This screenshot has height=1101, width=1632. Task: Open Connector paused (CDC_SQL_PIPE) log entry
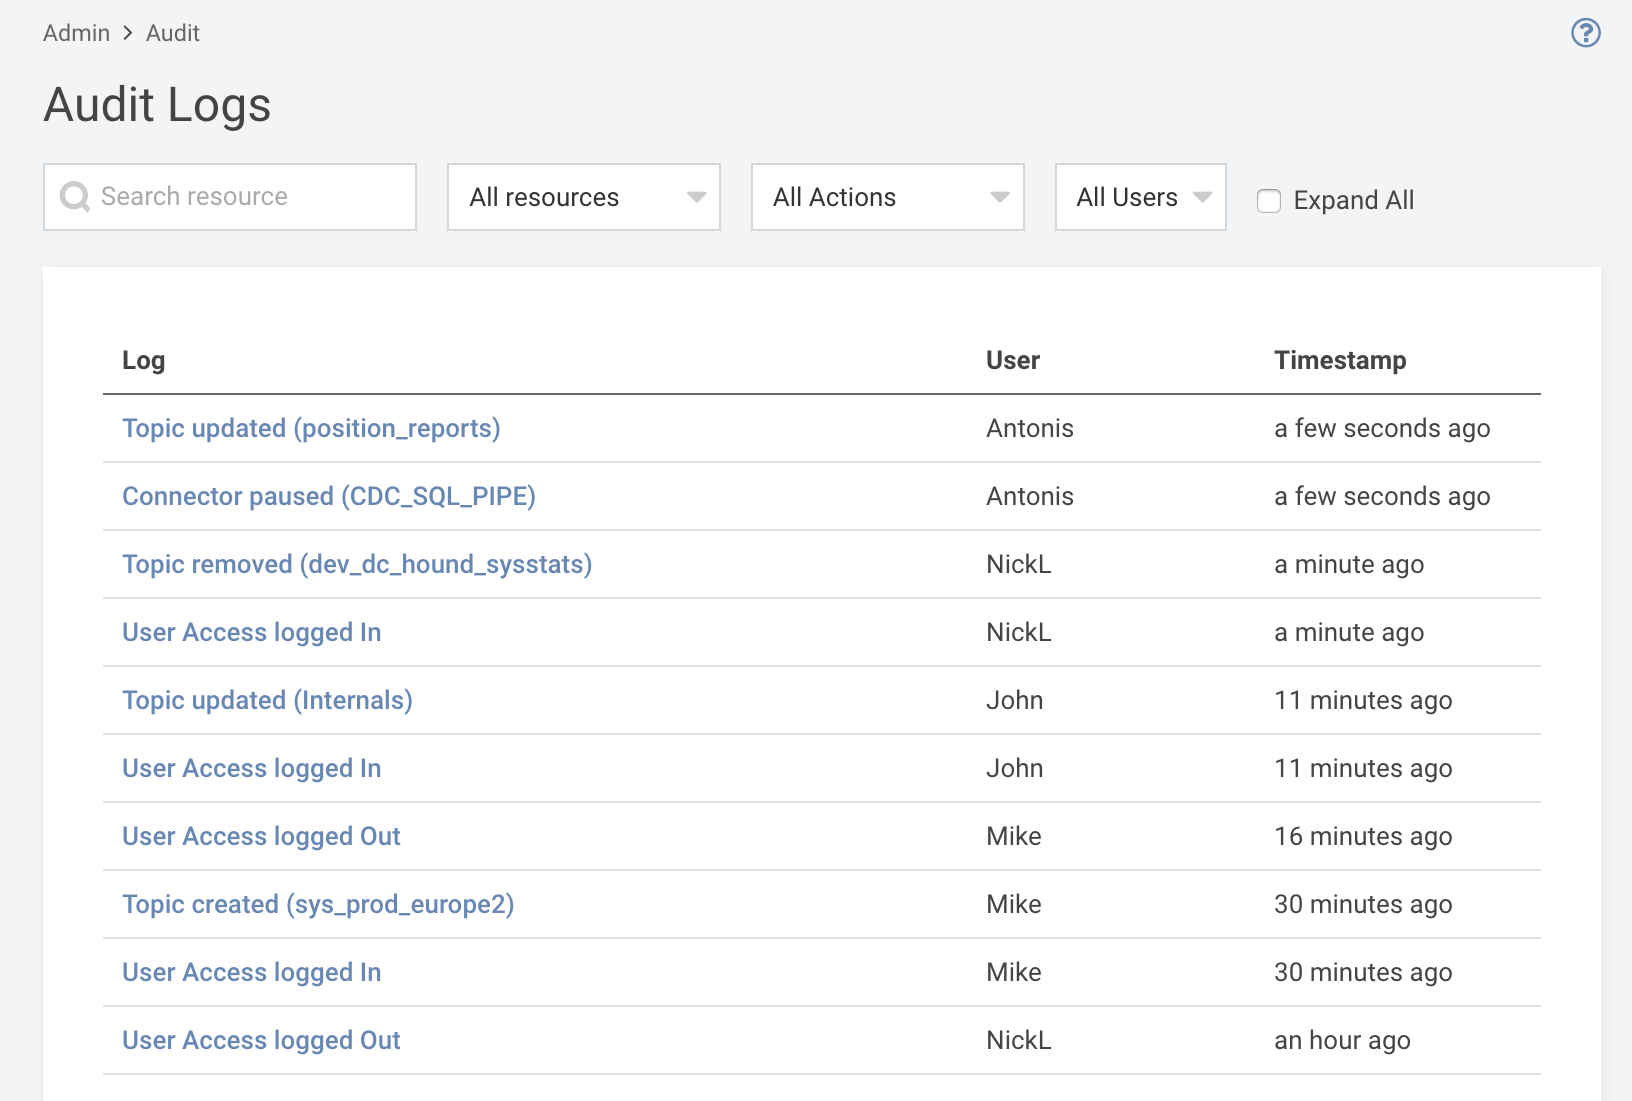(x=329, y=496)
